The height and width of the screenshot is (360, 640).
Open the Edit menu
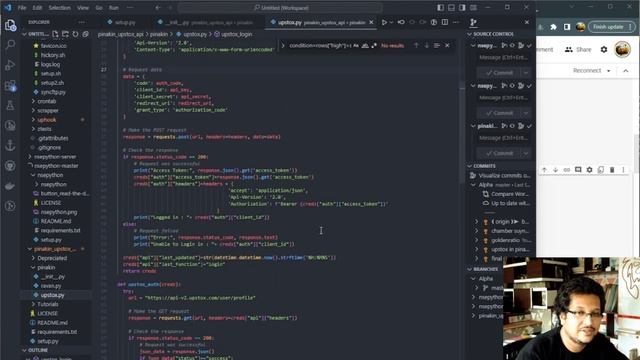37,8
